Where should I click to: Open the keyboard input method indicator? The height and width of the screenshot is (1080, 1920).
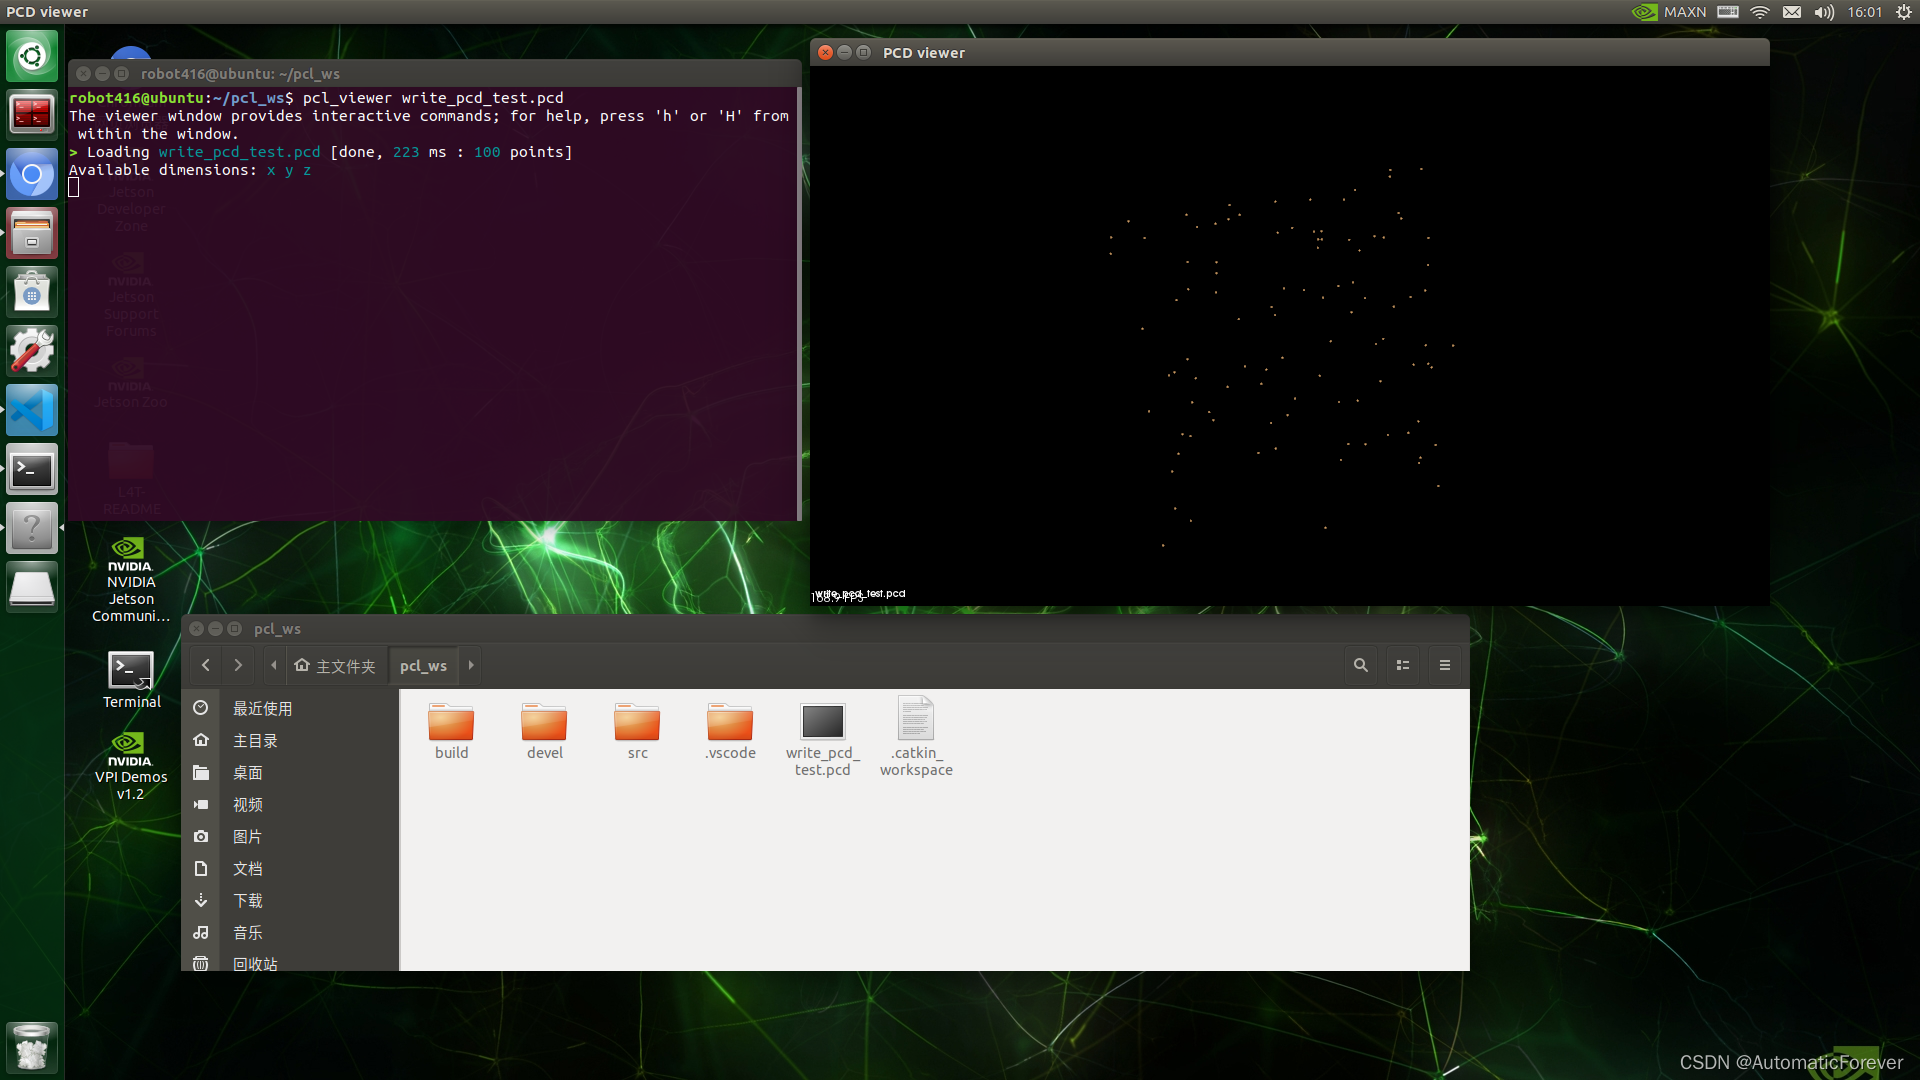click(x=1729, y=12)
